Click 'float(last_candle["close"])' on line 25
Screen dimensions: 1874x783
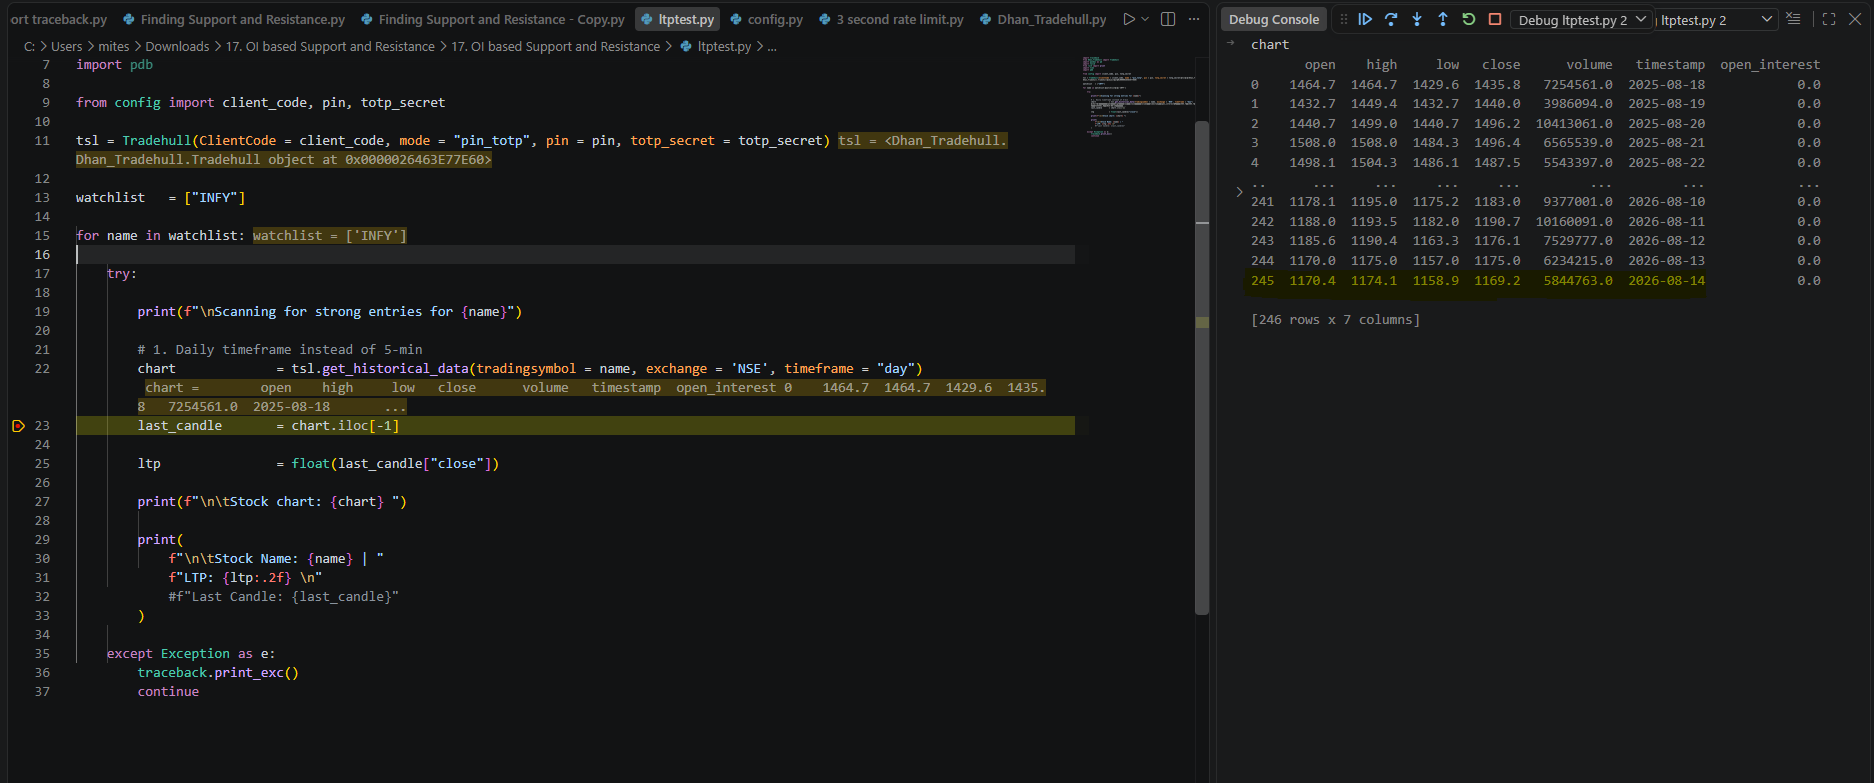[x=395, y=464]
